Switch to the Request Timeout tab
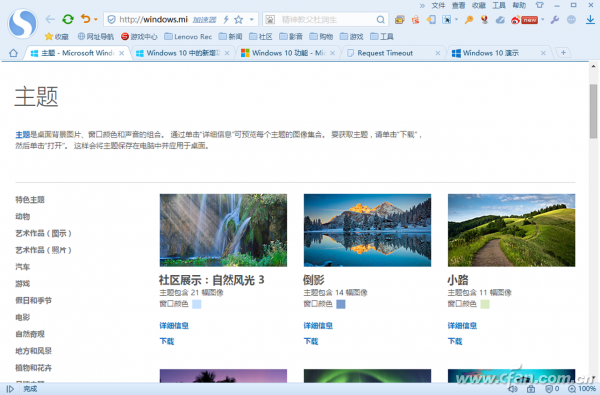 [x=393, y=53]
